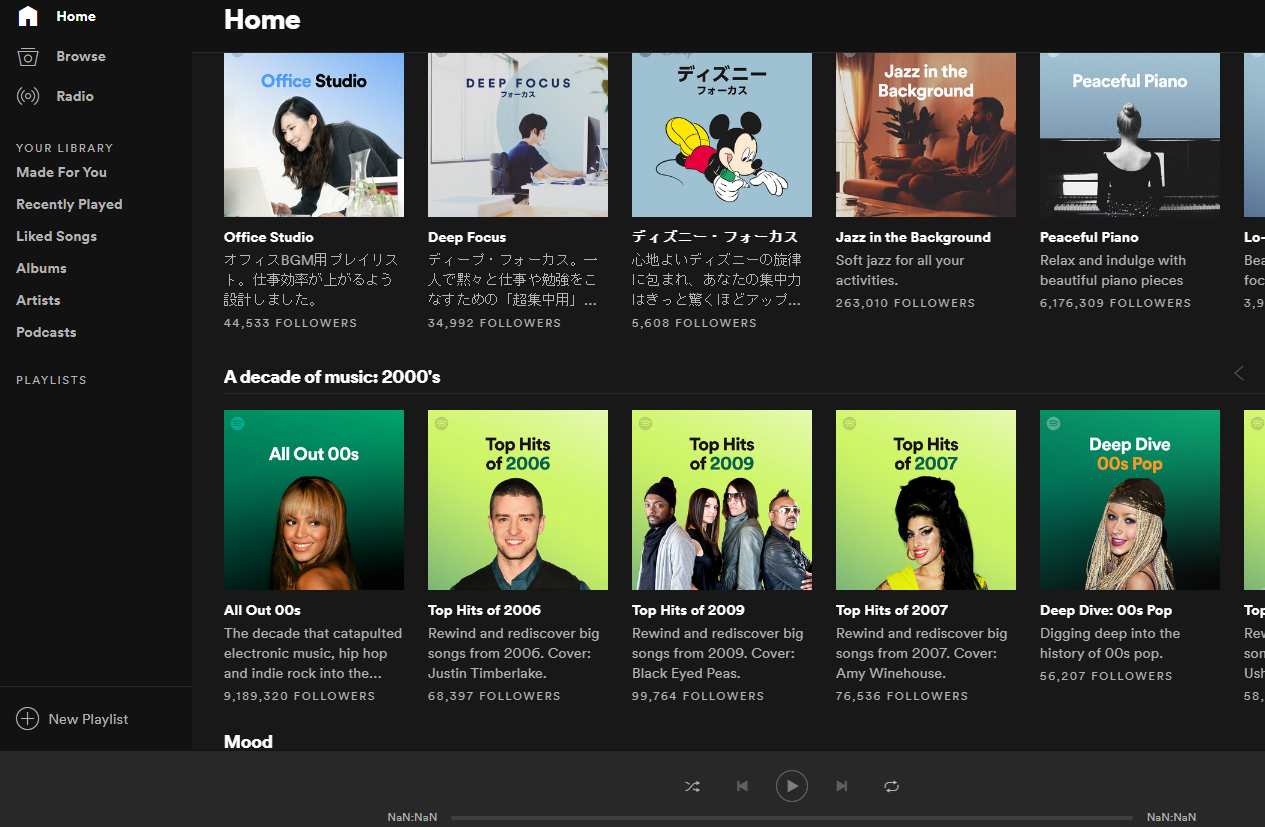Open the Deep Focus playlist cover
This screenshot has width=1265, height=827.
(518, 135)
